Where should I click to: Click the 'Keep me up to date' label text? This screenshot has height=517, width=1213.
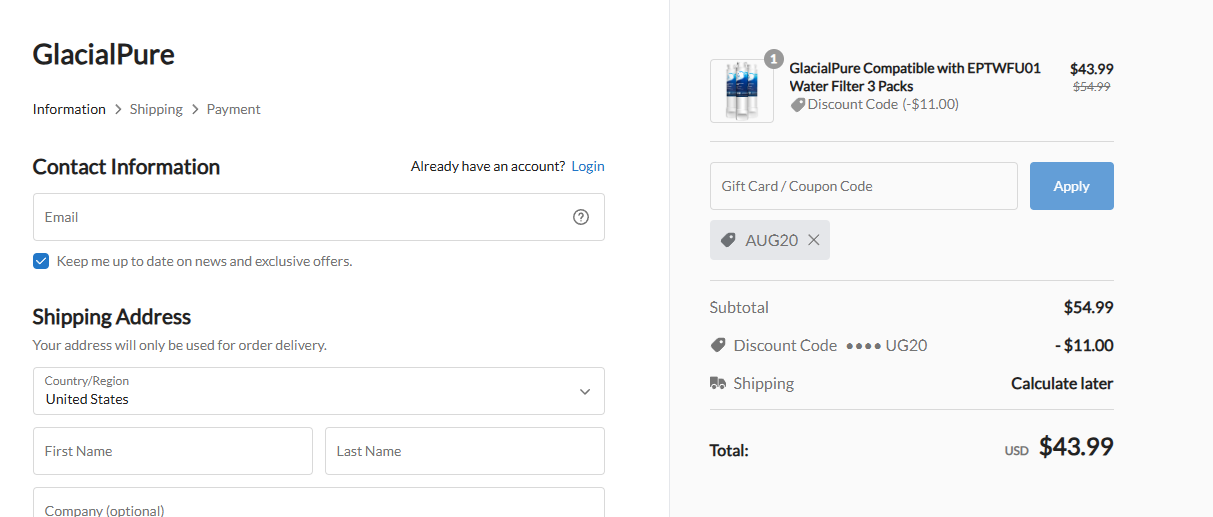(204, 261)
